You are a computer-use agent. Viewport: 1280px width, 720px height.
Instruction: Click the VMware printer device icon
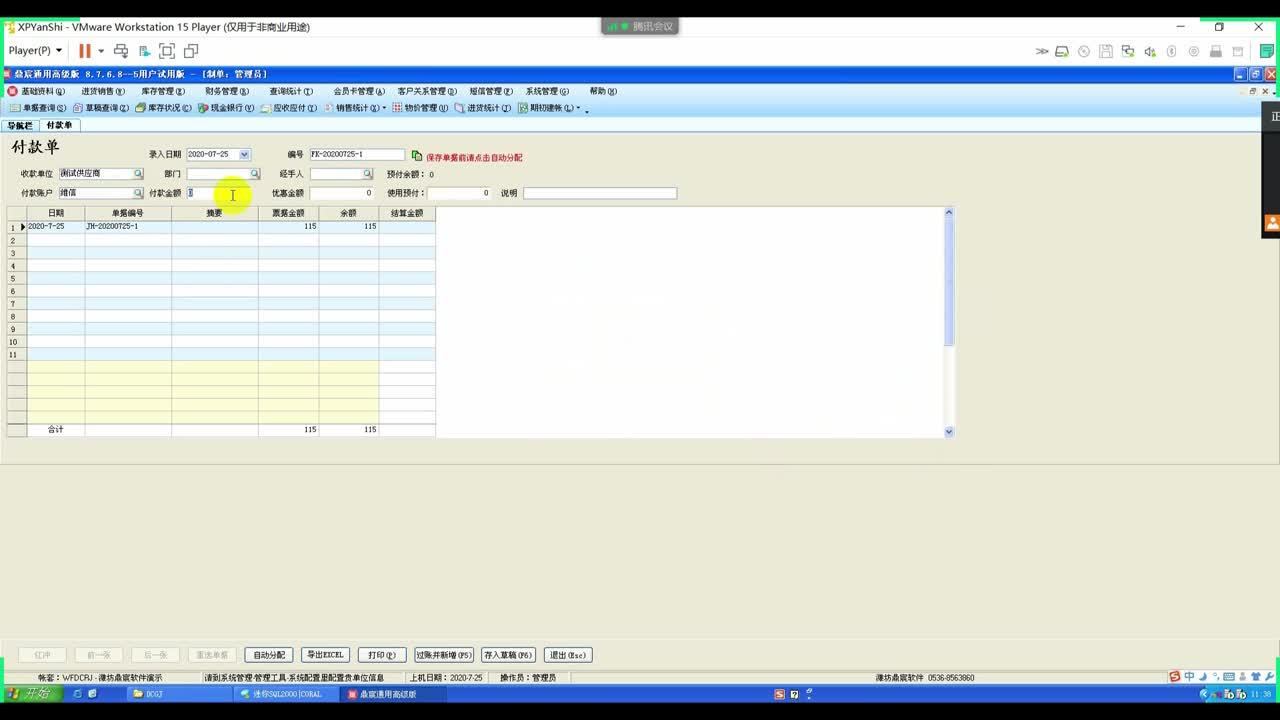(1216, 51)
